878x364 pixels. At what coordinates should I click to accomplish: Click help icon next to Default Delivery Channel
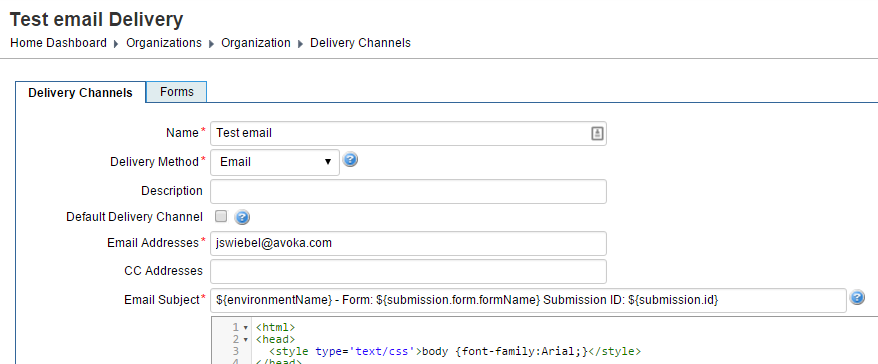[242, 217]
